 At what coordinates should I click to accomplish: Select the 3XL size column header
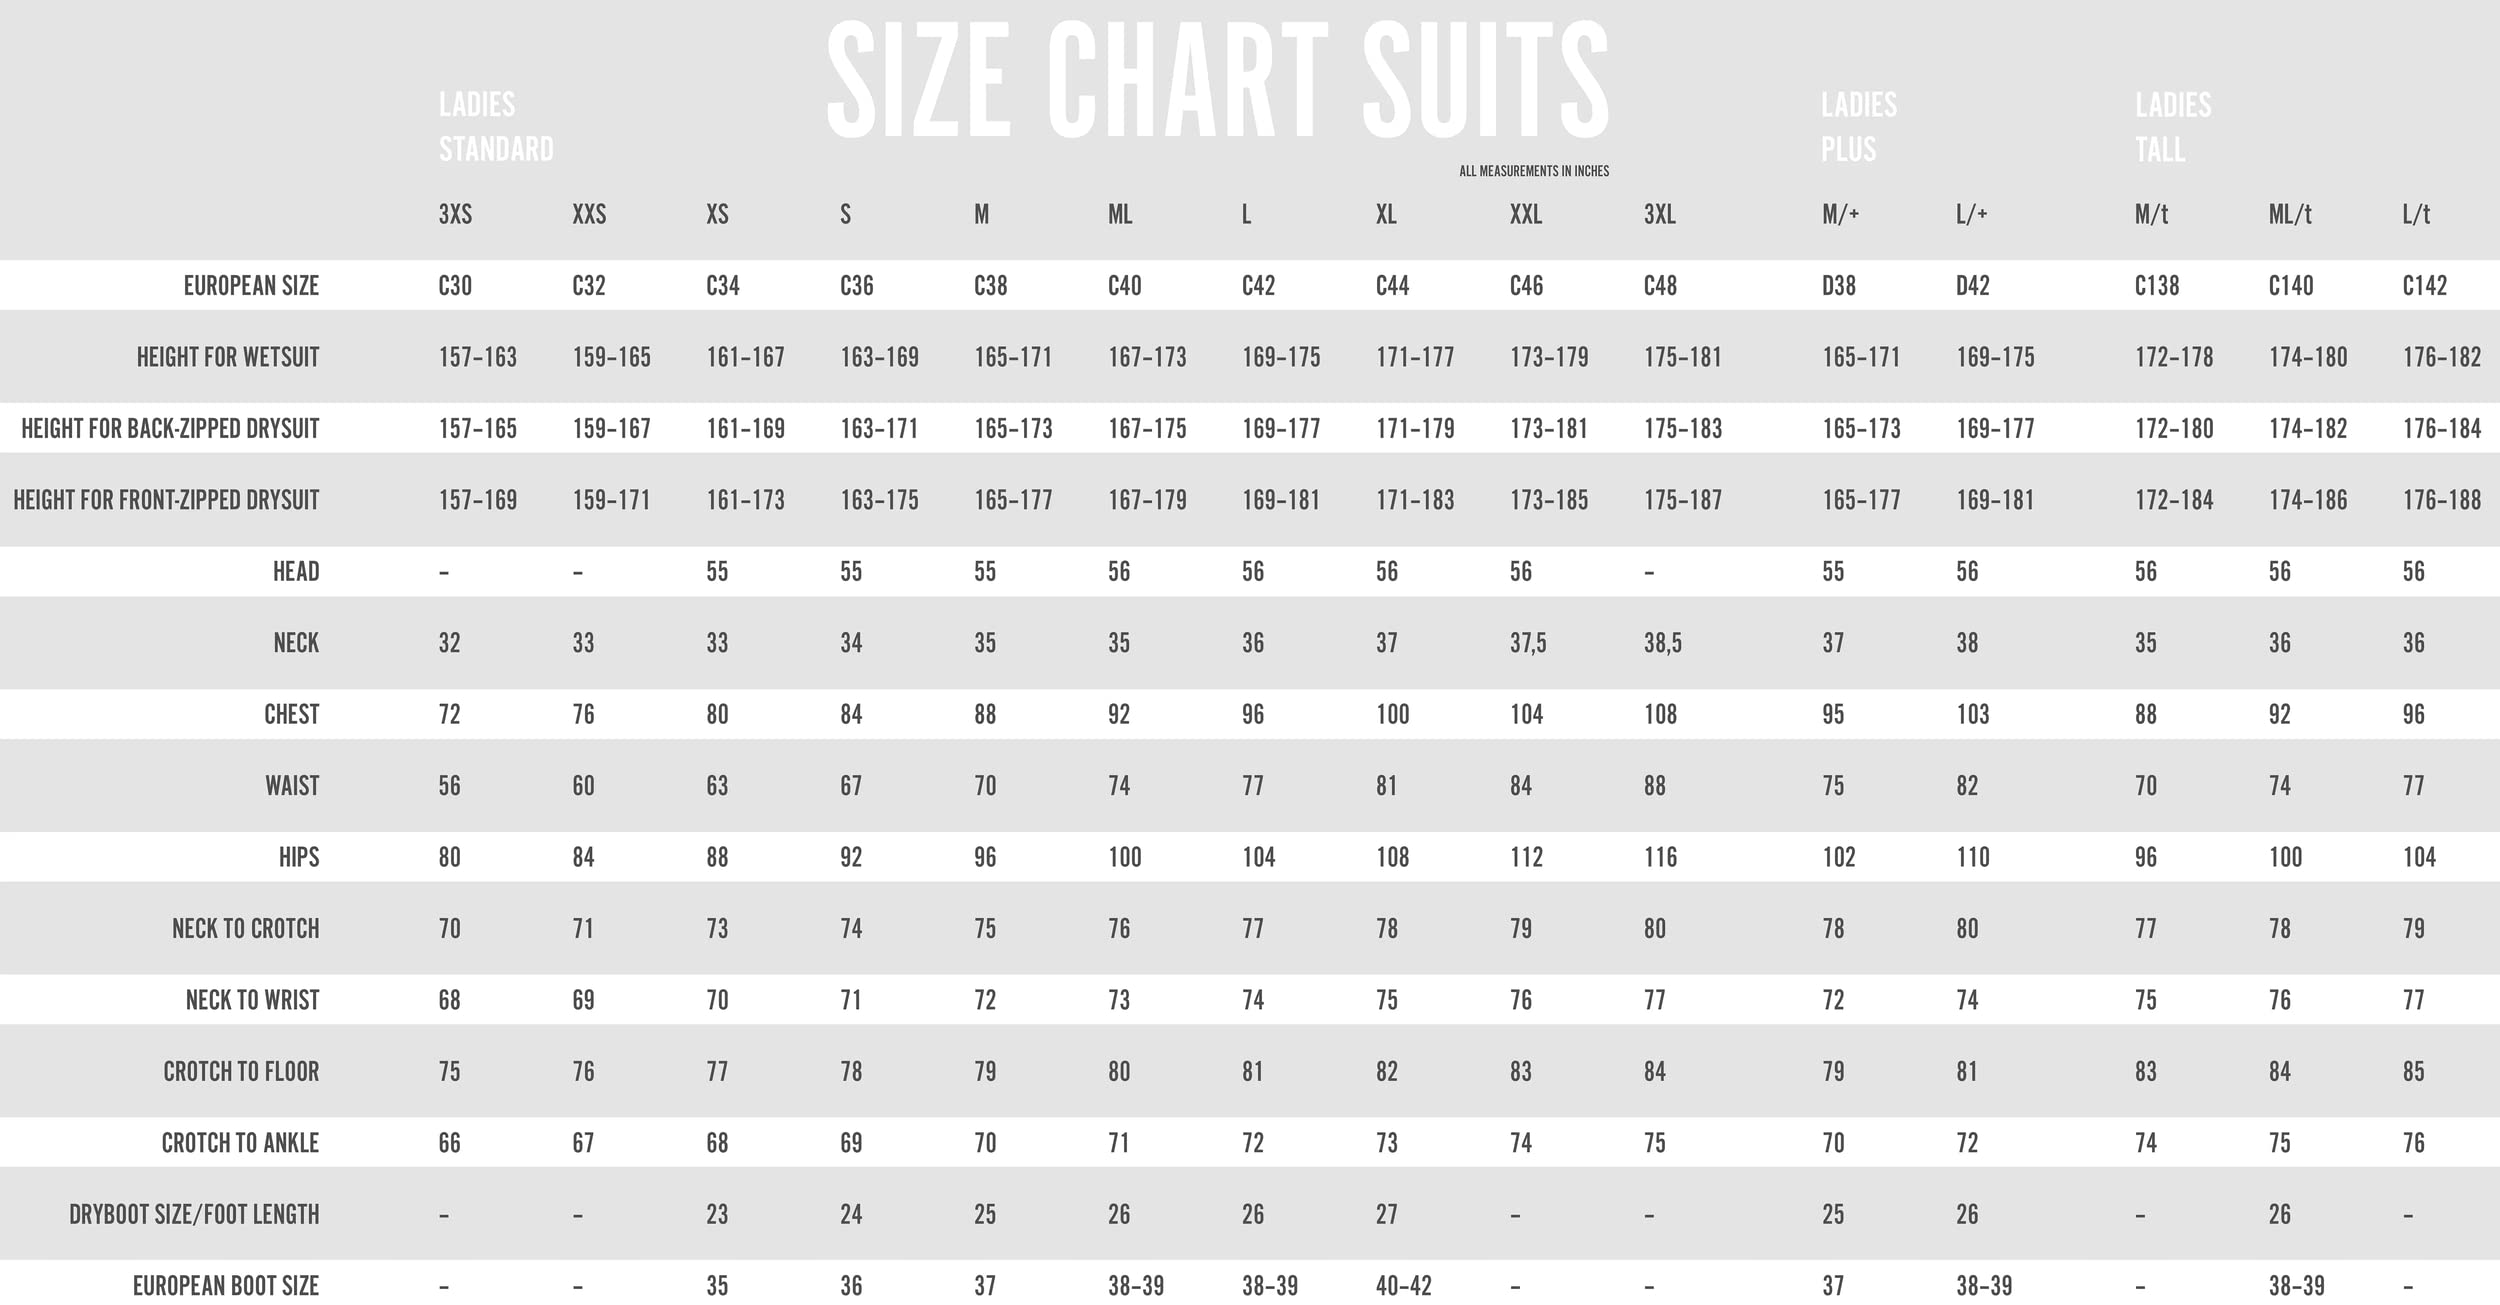(x=1659, y=214)
